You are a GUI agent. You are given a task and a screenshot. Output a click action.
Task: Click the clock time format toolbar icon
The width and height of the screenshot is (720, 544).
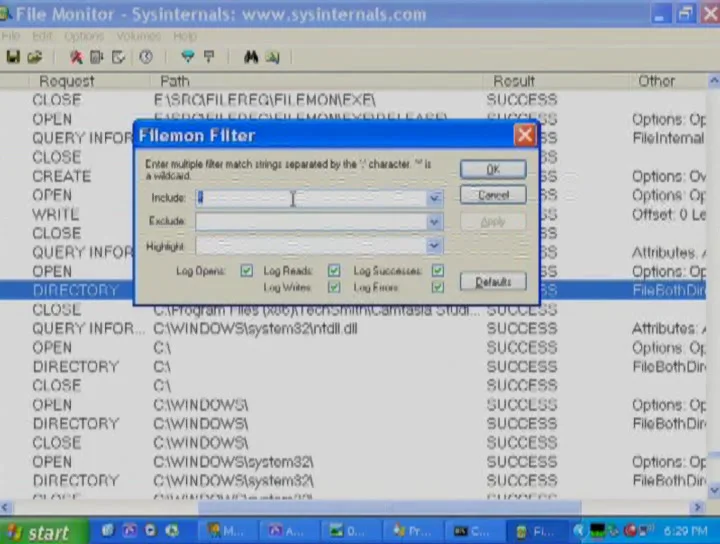click(x=146, y=57)
